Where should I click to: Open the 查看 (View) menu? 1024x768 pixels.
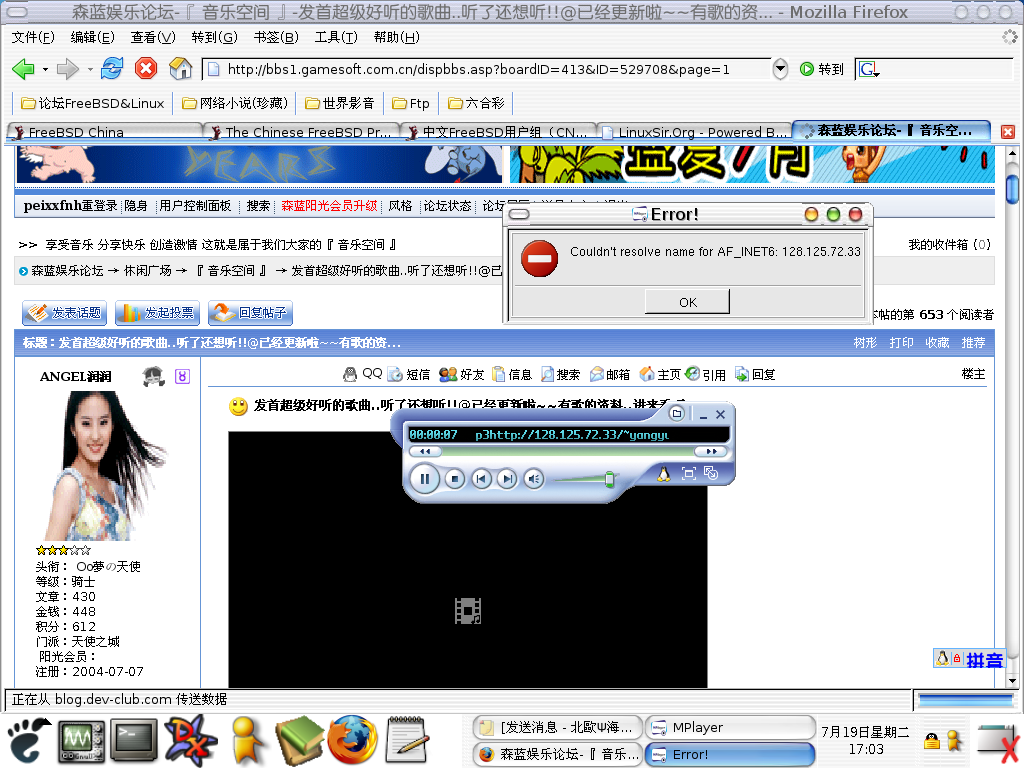tap(153, 37)
